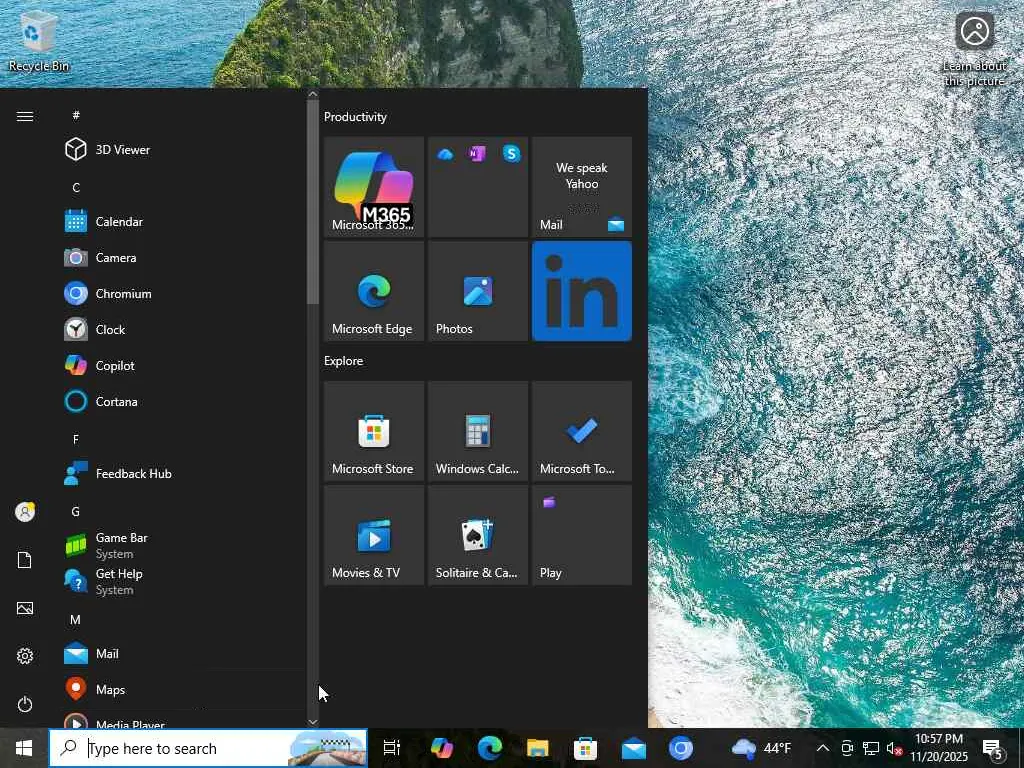This screenshot has height=768, width=1024.
Task: Open the OneDrive, OneNote, Skype folder tile
Action: (x=477, y=187)
